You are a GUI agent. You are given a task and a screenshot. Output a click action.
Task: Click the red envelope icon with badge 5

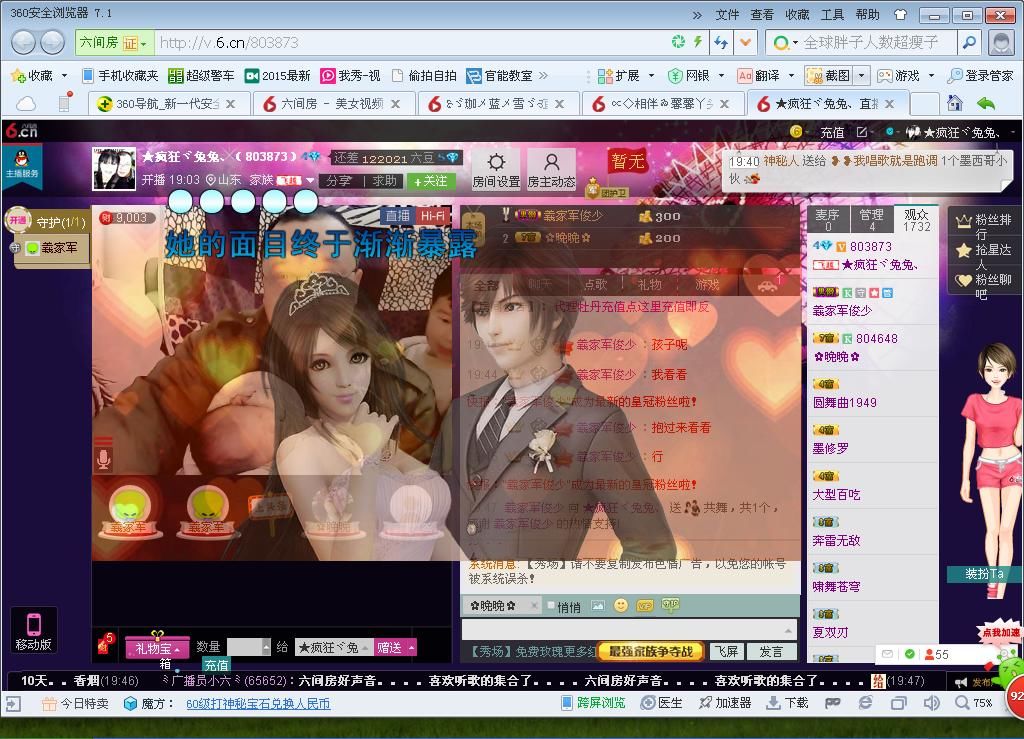(x=105, y=644)
